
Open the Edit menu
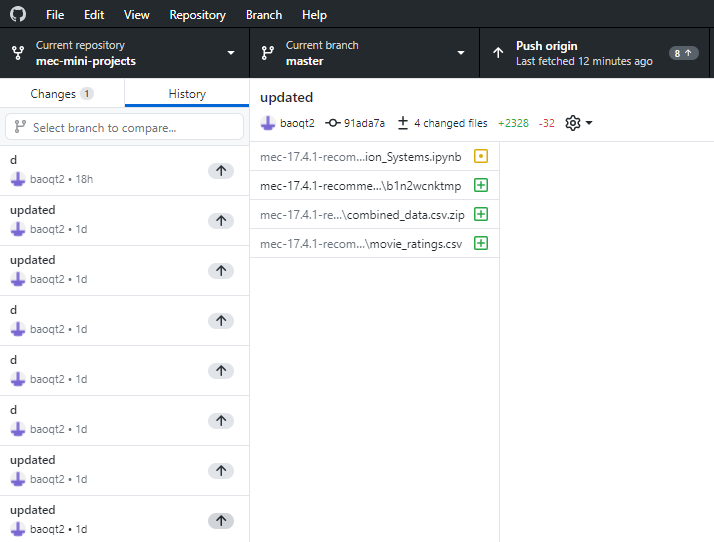(94, 15)
